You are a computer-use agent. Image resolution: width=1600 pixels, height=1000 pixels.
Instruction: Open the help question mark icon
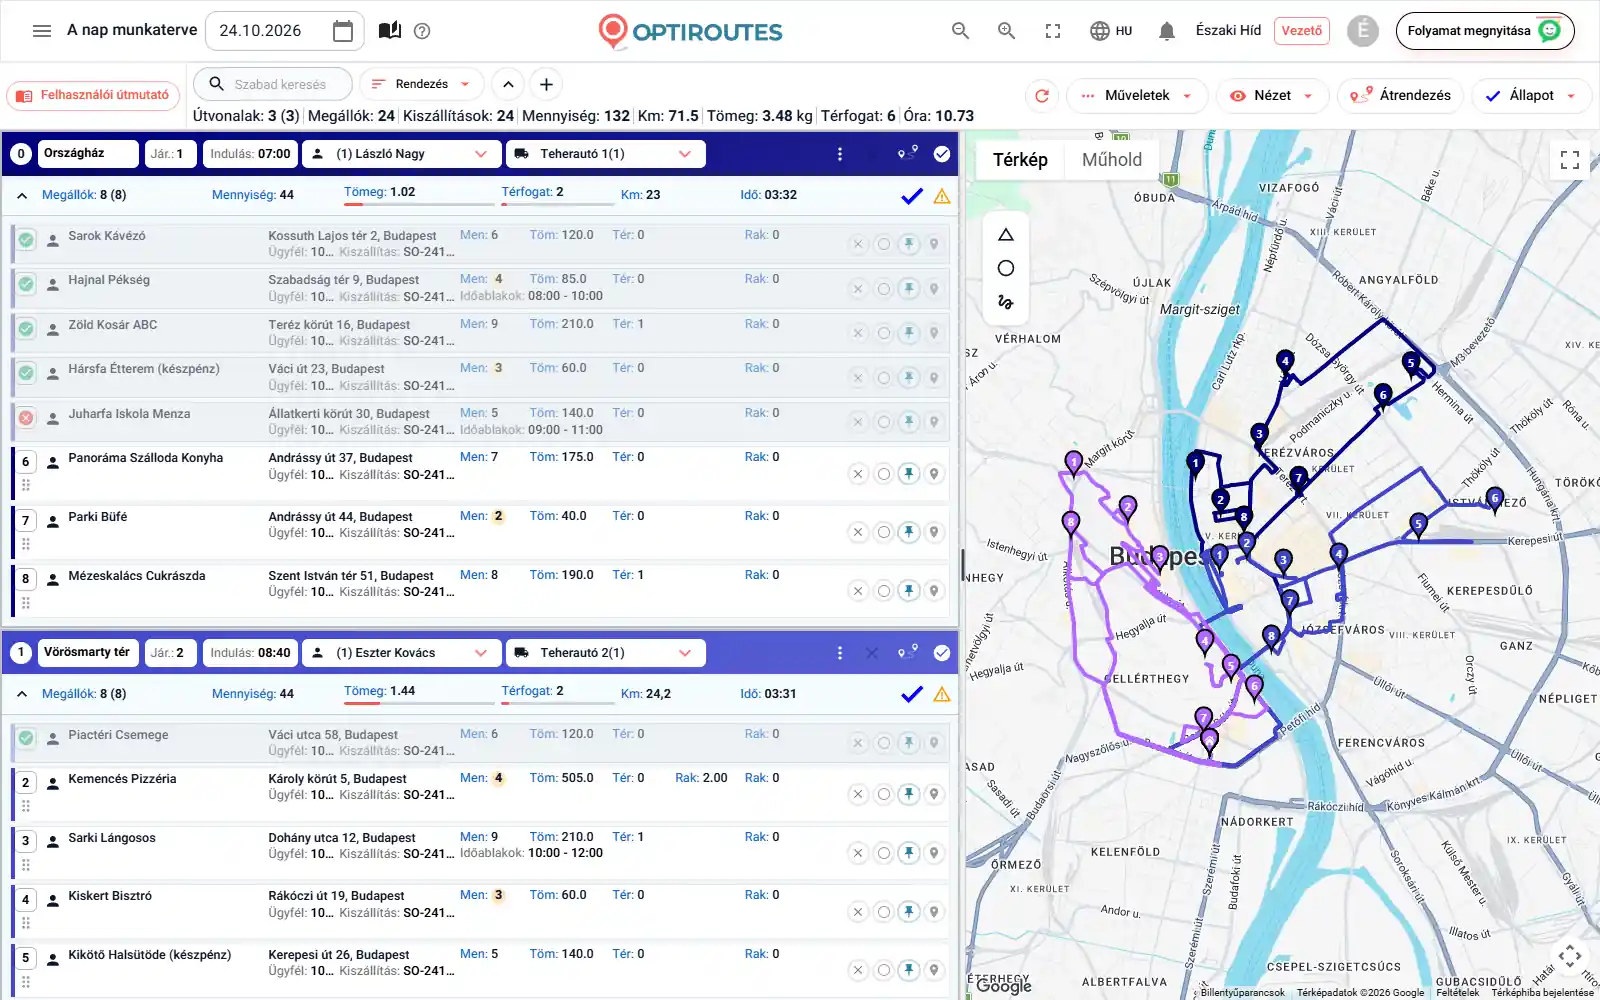coord(422,31)
